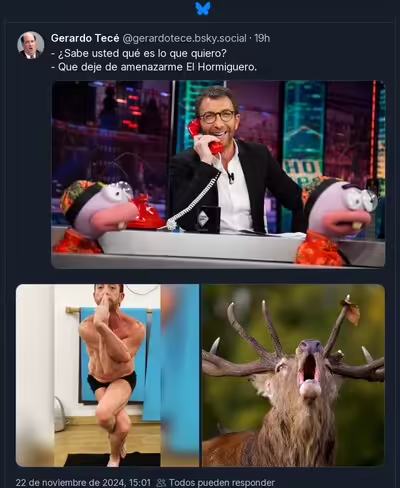The height and width of the screenshot is (488, 400).
Task: Click the host's glasses in the top photo
Action: coord(217,116)
